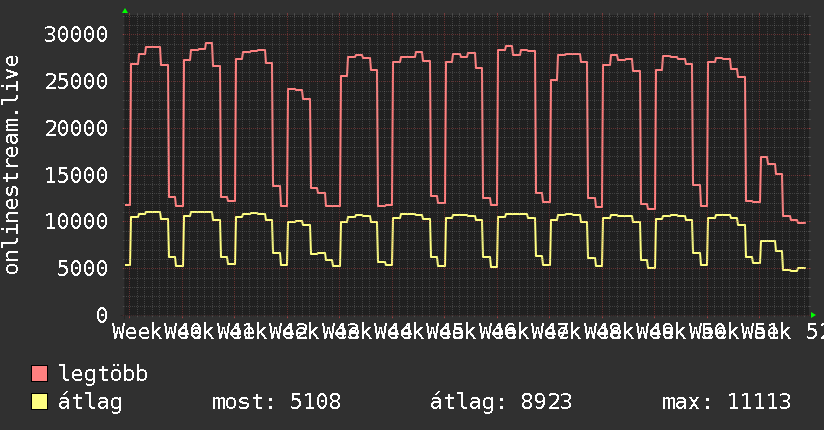Click green arrow at end of x-axis
The height and width of the screenshot is (430, 824).
813,315
